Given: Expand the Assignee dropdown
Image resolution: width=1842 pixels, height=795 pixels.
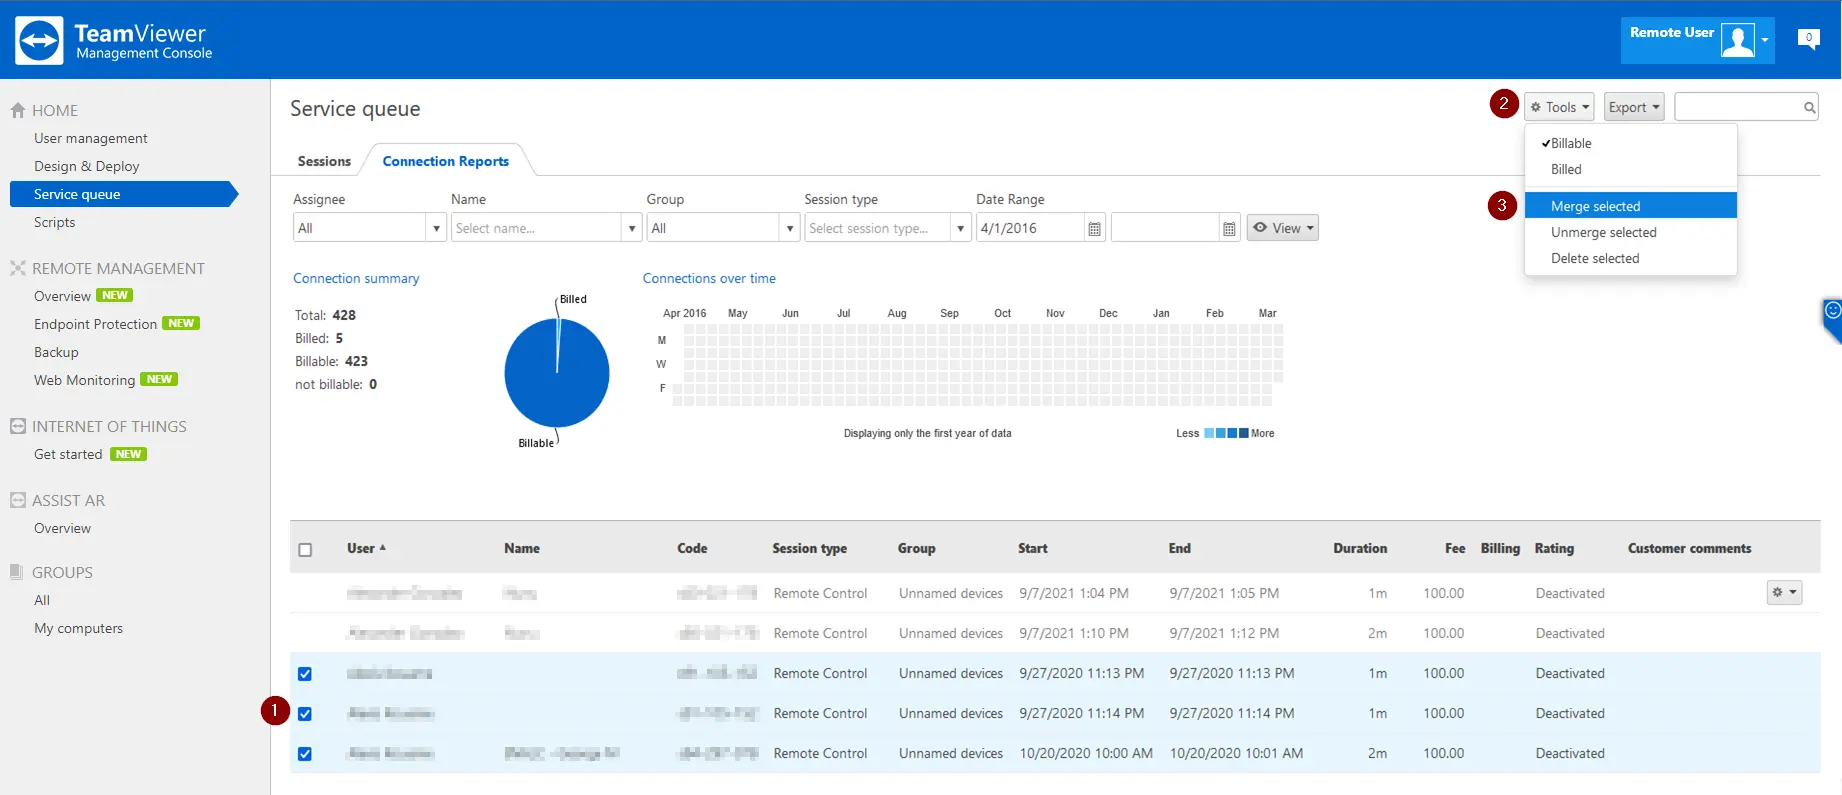Looking at the screenshot, I should pyautogui.click(x=436, y=228).
